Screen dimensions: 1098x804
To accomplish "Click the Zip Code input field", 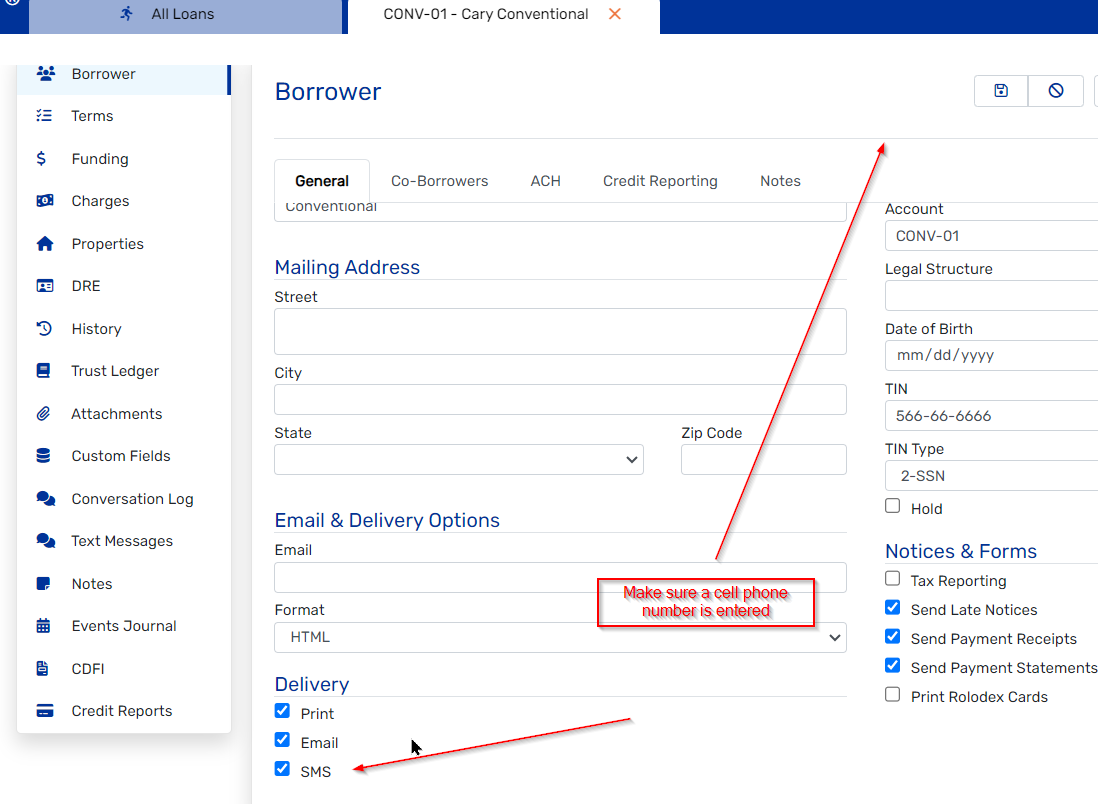I will coord(764,459).
